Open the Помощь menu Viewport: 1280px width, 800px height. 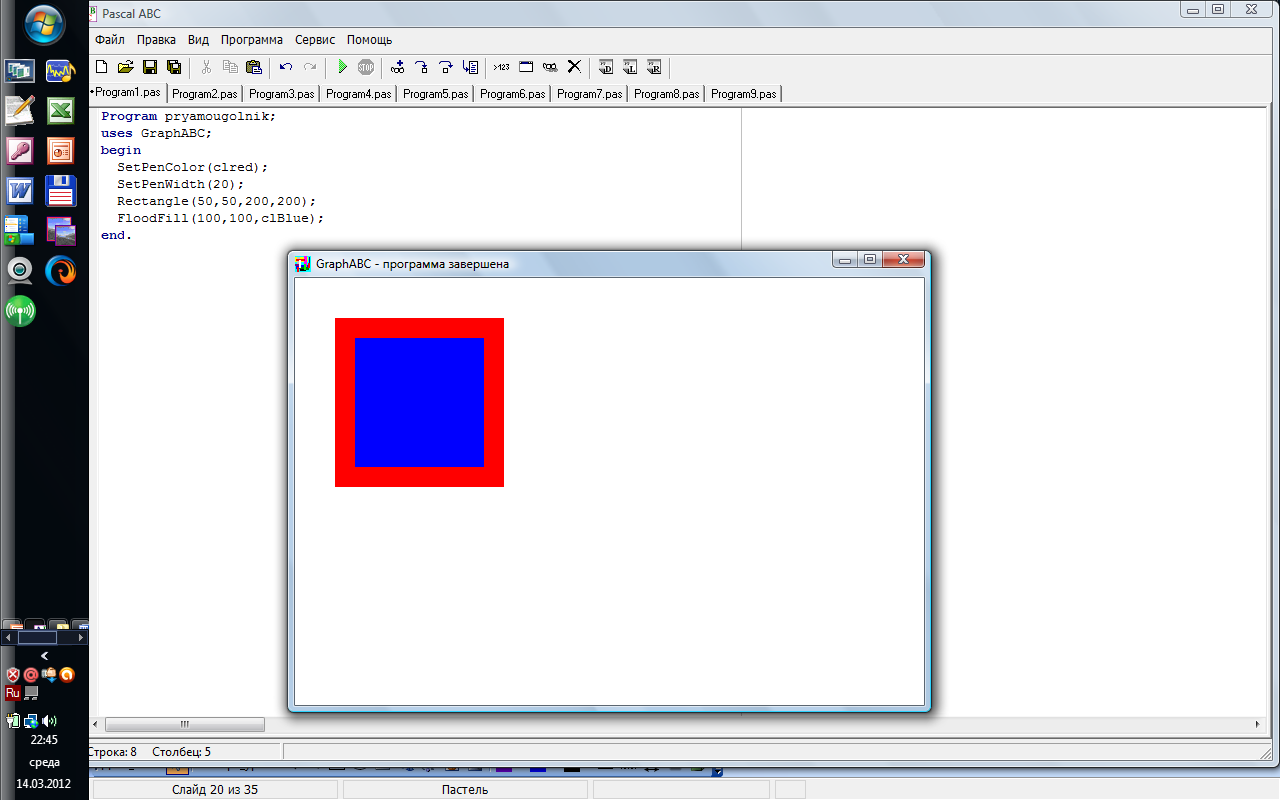tap(370, 40)
